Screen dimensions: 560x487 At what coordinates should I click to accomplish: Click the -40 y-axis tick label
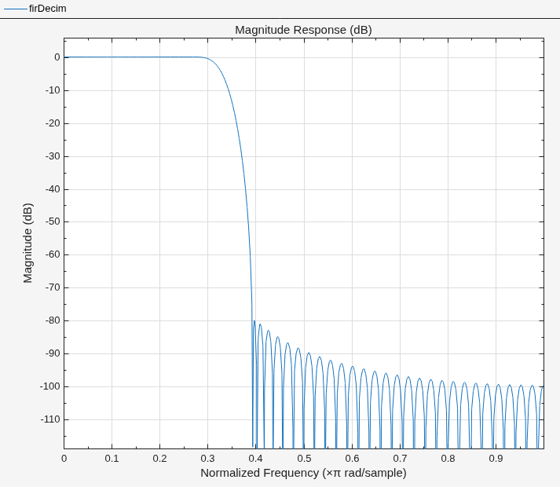point(52,189)
